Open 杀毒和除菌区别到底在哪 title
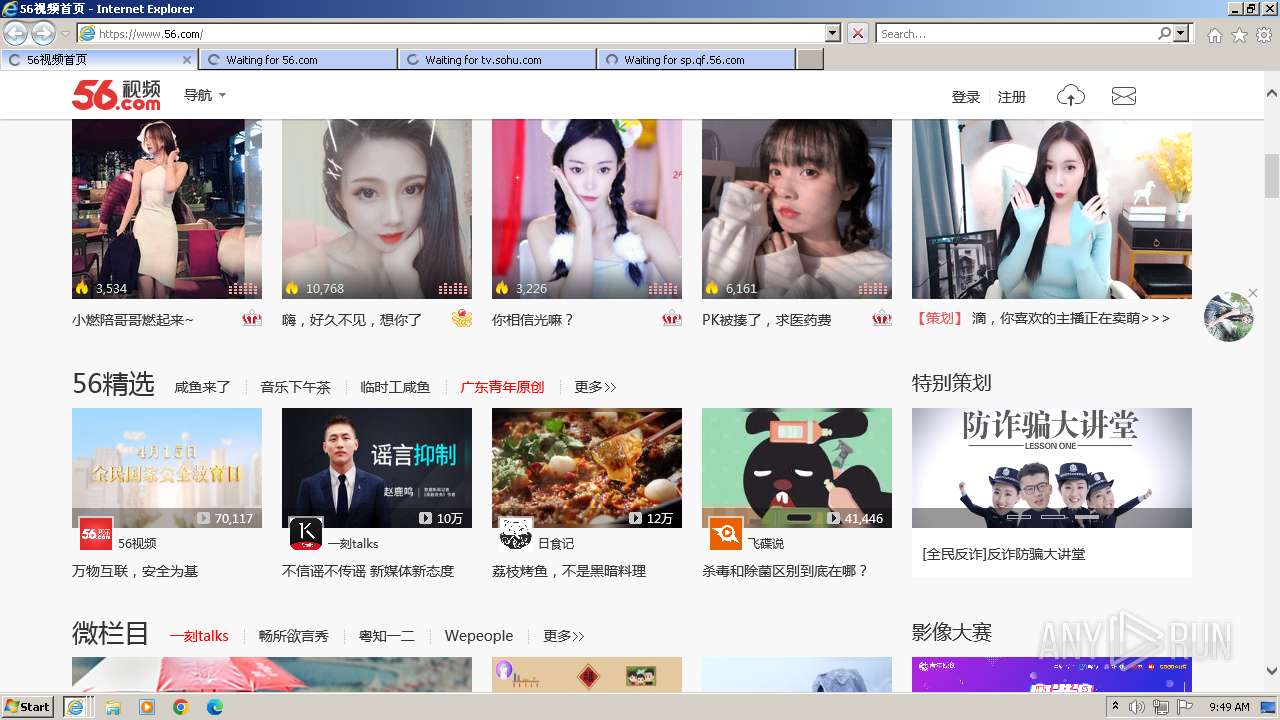This screenshot has width=1280, height=720. 785,571
